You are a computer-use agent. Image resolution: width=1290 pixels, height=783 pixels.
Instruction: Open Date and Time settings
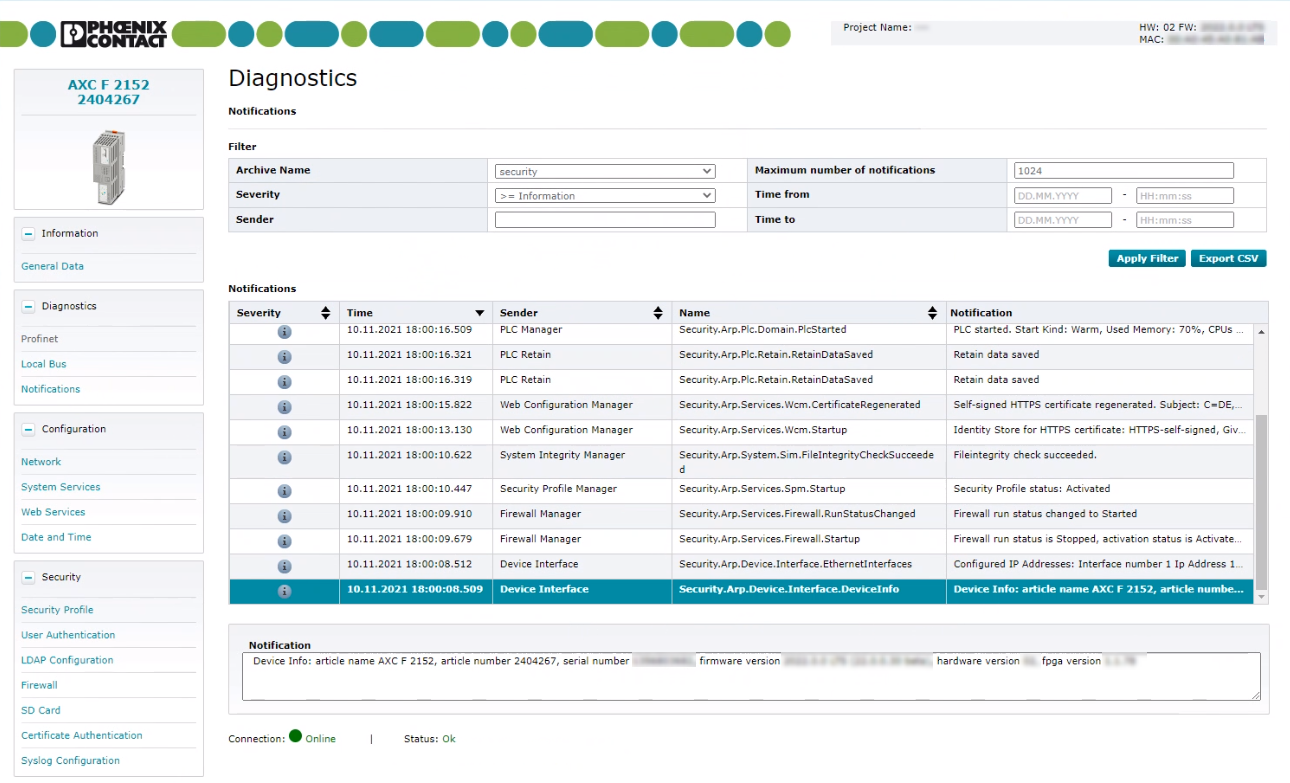click(56, 537)
